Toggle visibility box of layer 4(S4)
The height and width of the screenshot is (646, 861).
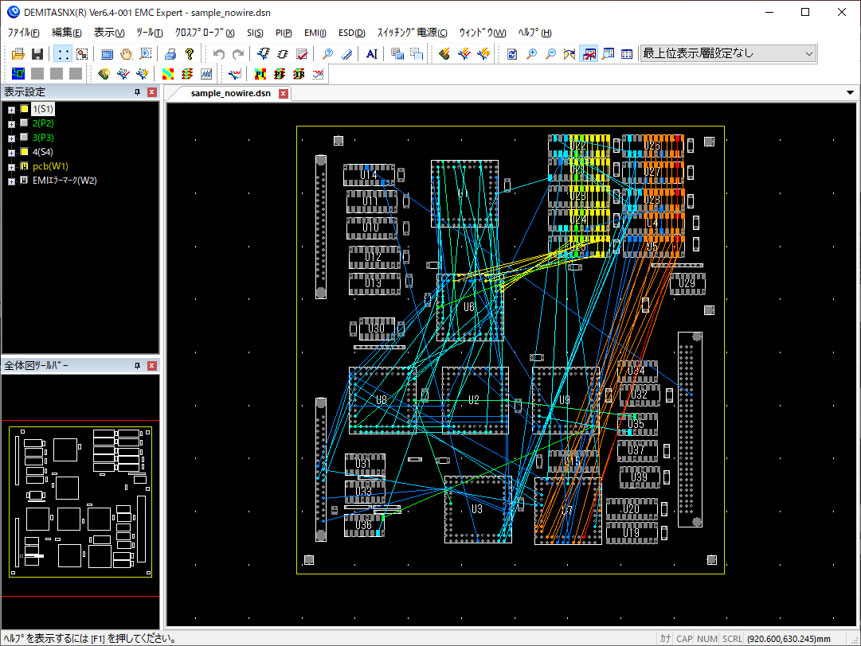click(24, 152)
